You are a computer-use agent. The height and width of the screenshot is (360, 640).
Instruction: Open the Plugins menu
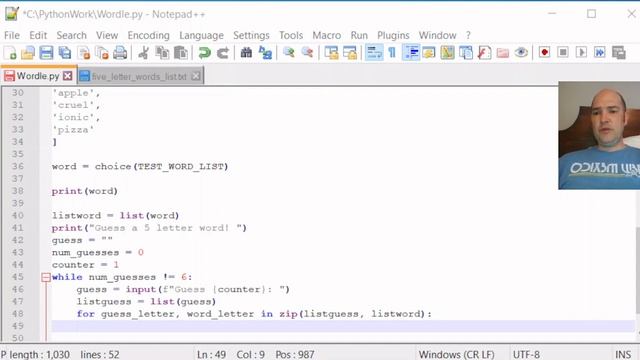click(393, 36)
